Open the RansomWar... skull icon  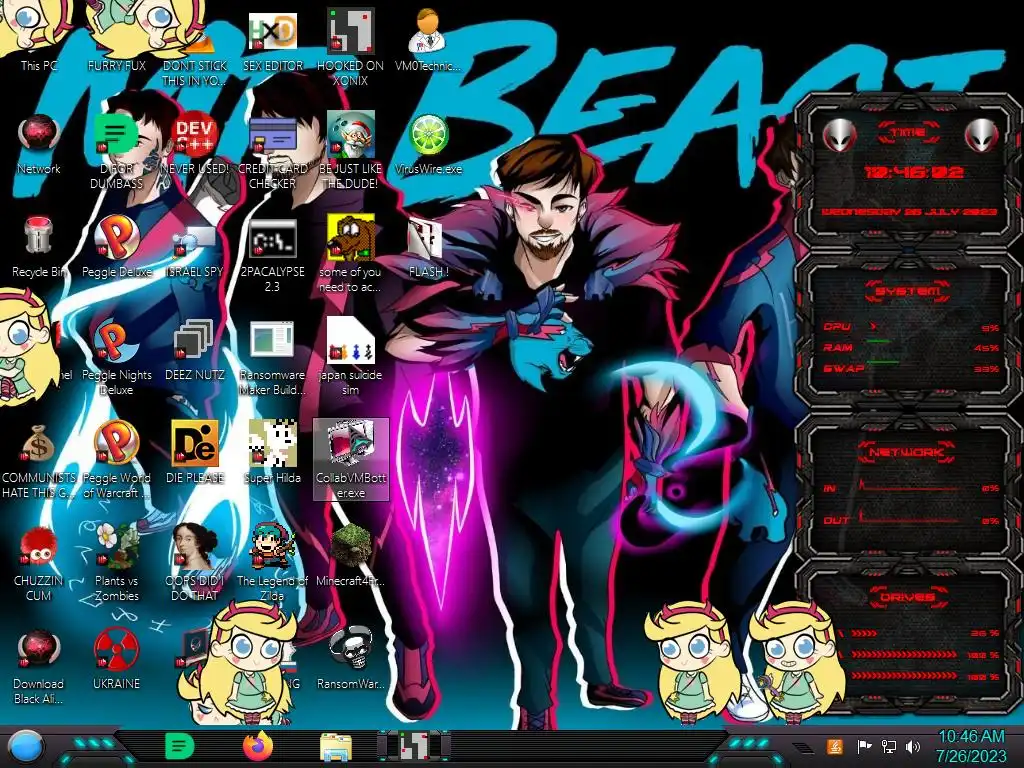point(350,658)
